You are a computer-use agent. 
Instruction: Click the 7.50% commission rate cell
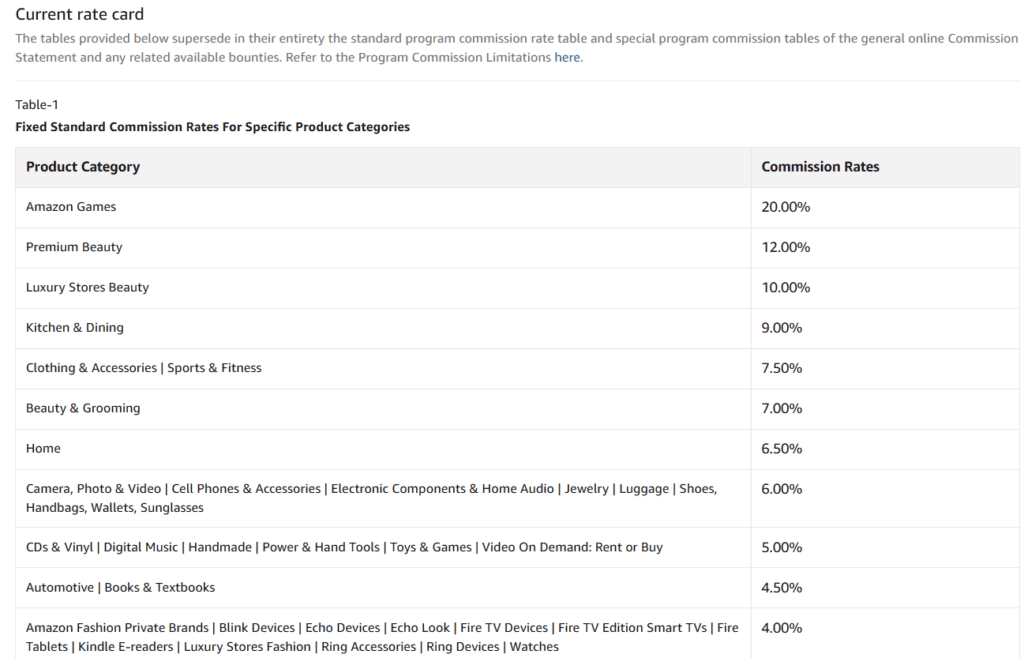click(781, 368)
